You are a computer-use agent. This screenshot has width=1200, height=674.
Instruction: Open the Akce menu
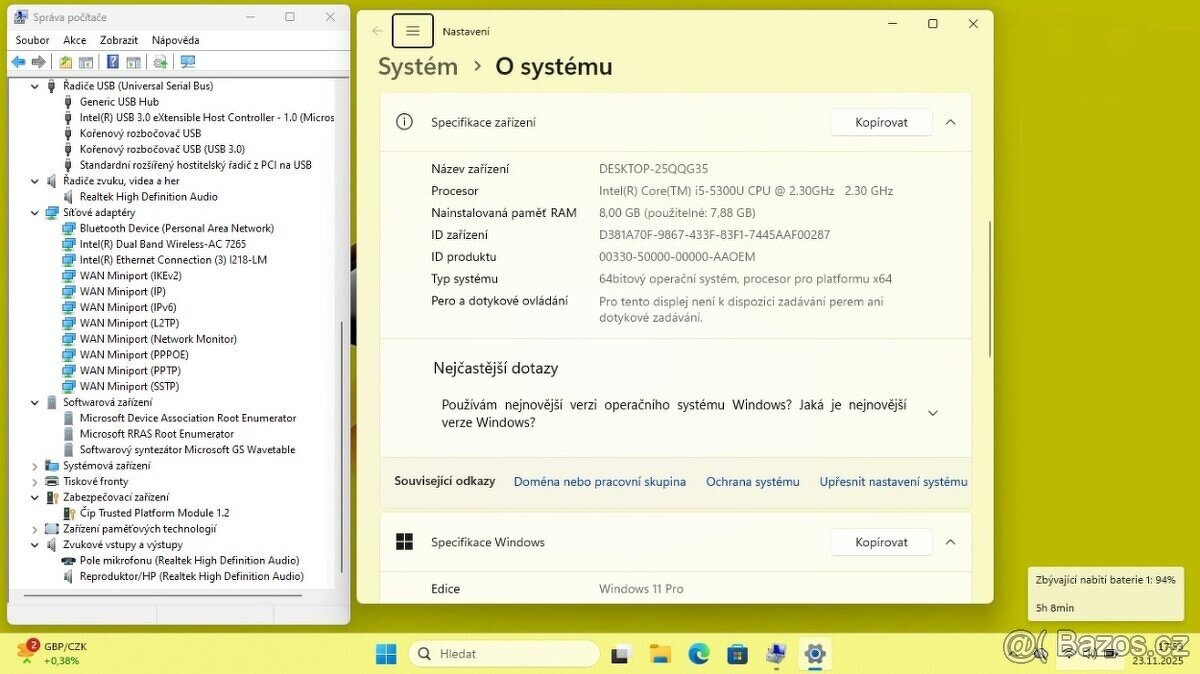tap(74, 39)
